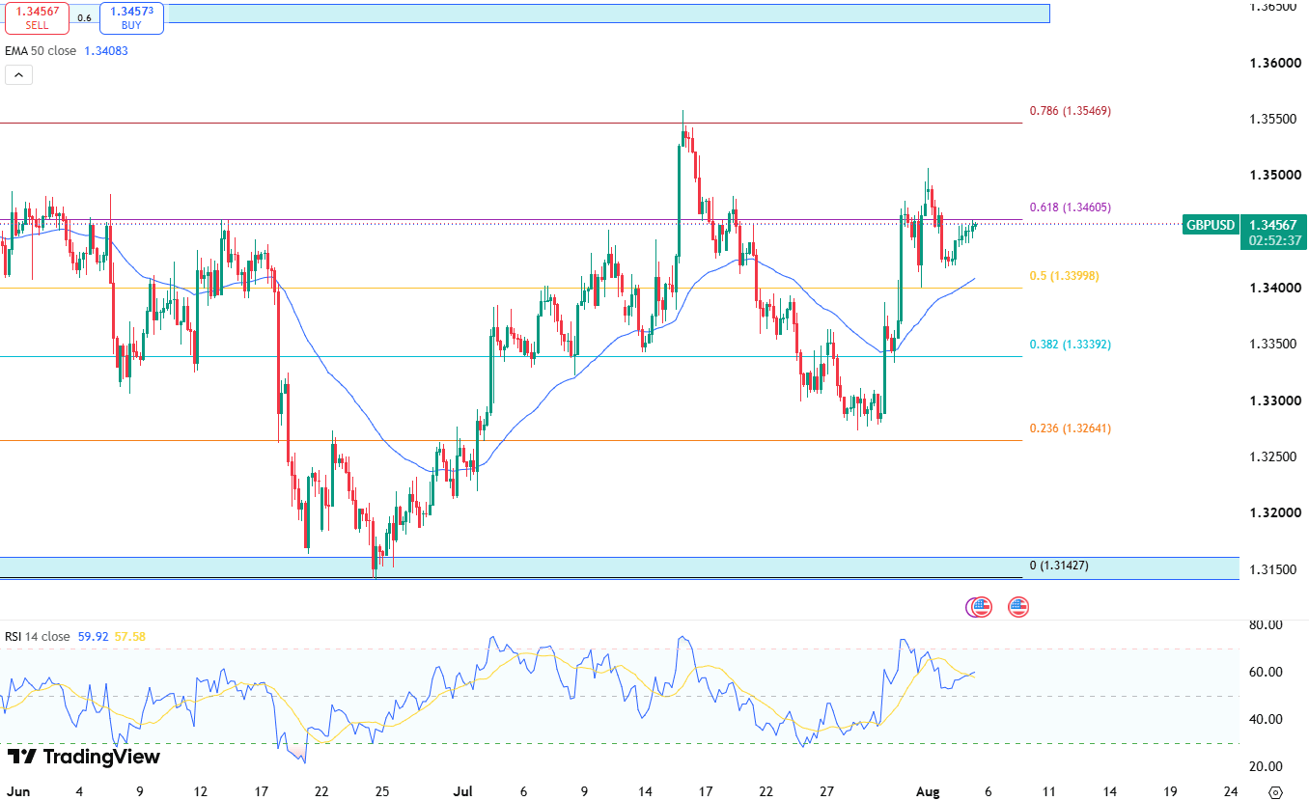1309x801 pixels.
Task: Select the 0 (1.31427) Fibonacci label
Action: tap(1059, 566)
